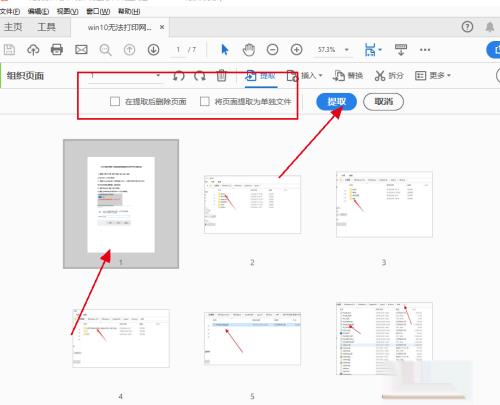Select page 5 thumbnail

click(252, 339)
